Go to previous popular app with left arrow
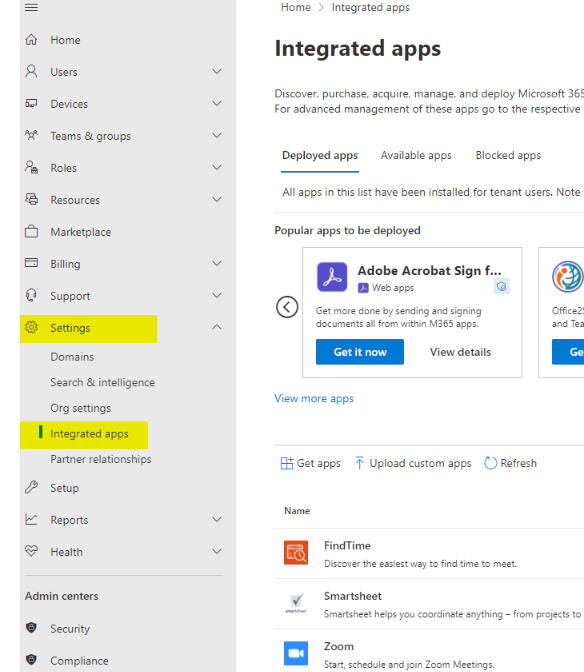This screenshot has width=584, height=672. pyautogui.click(x=287, y=307)
